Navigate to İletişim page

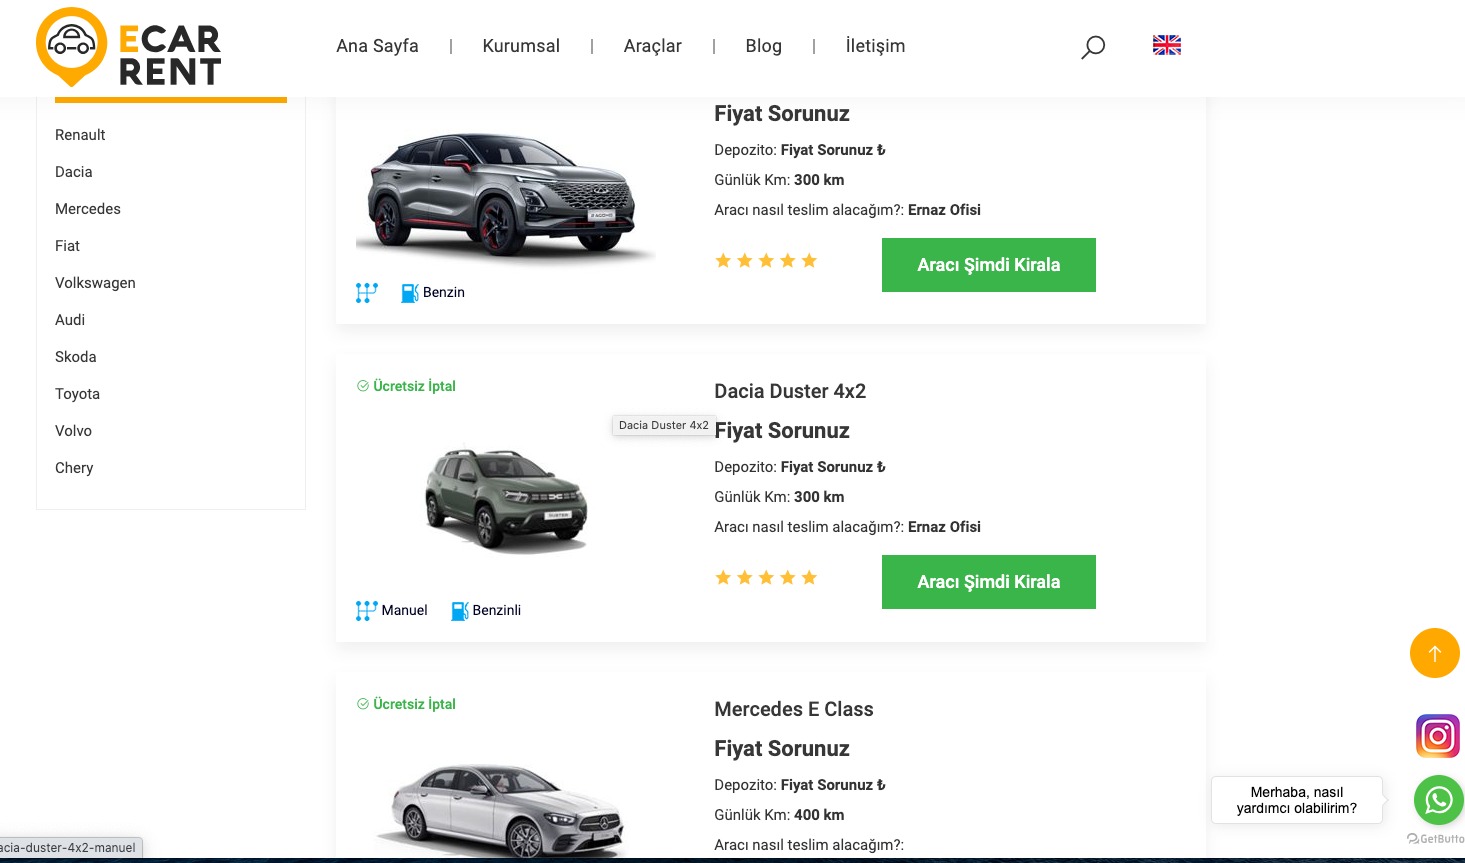[875, 46]
